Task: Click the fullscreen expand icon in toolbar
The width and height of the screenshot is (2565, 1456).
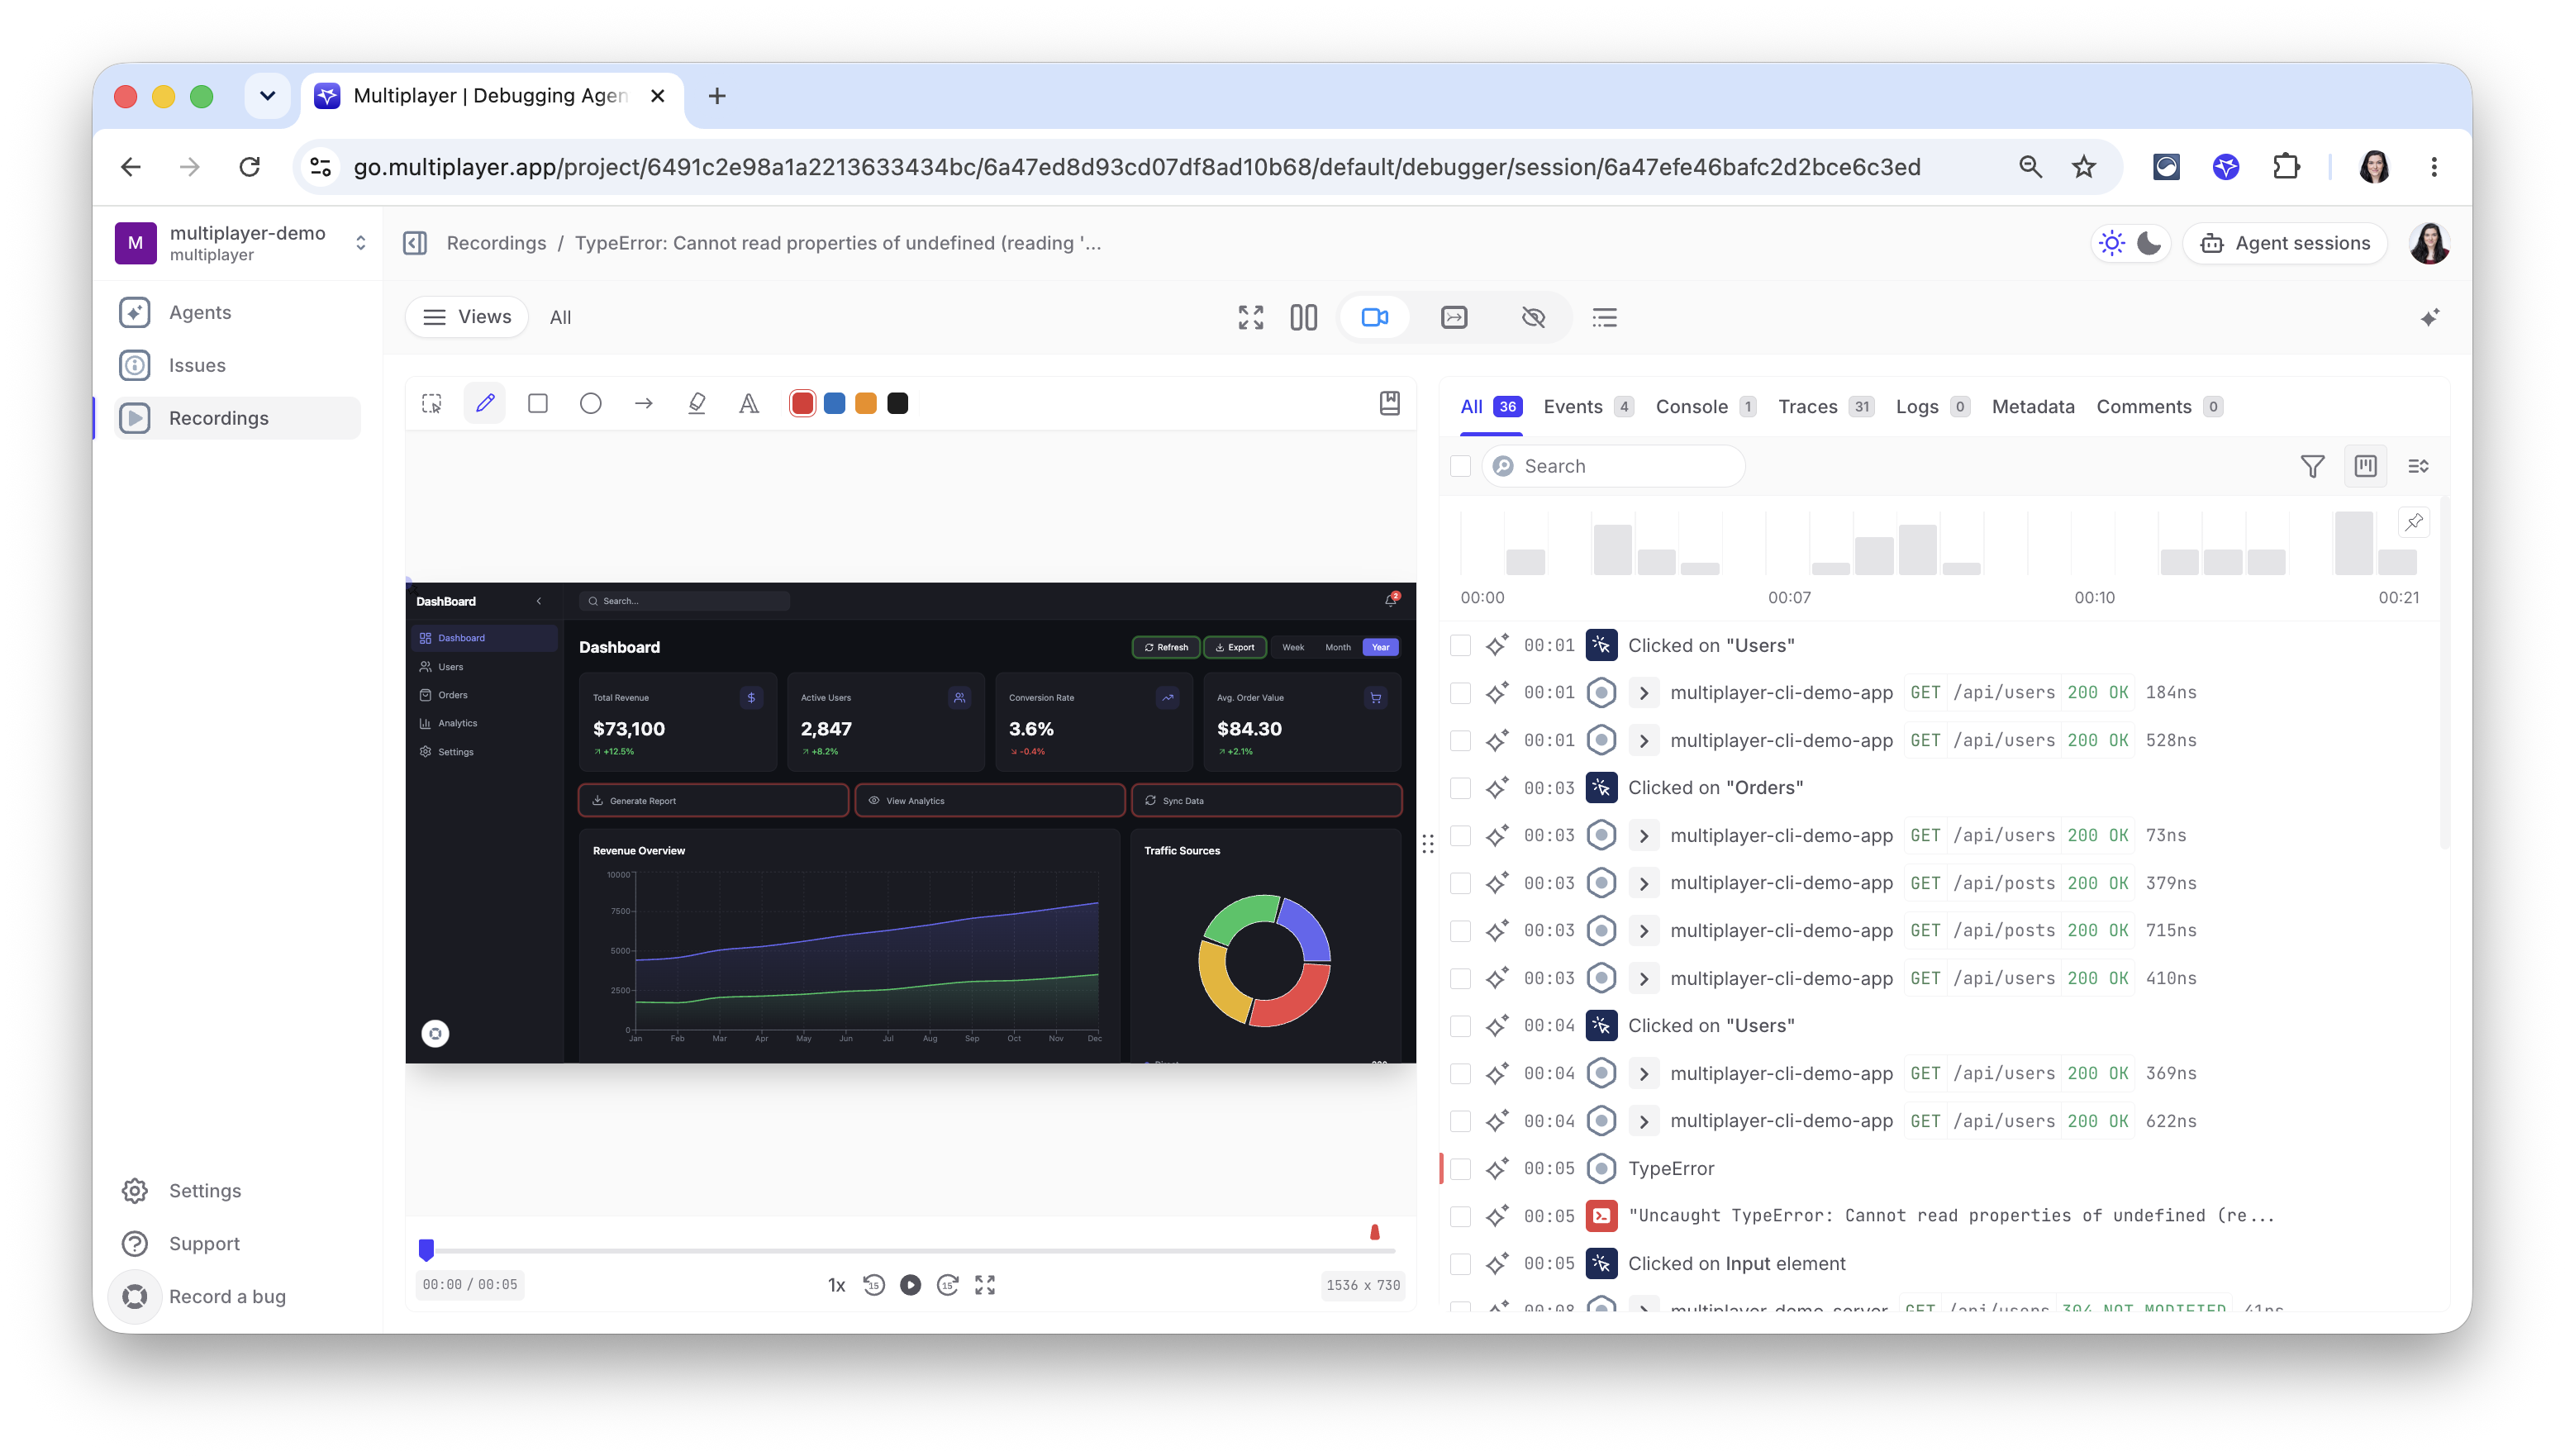Action: point(1251,317)
